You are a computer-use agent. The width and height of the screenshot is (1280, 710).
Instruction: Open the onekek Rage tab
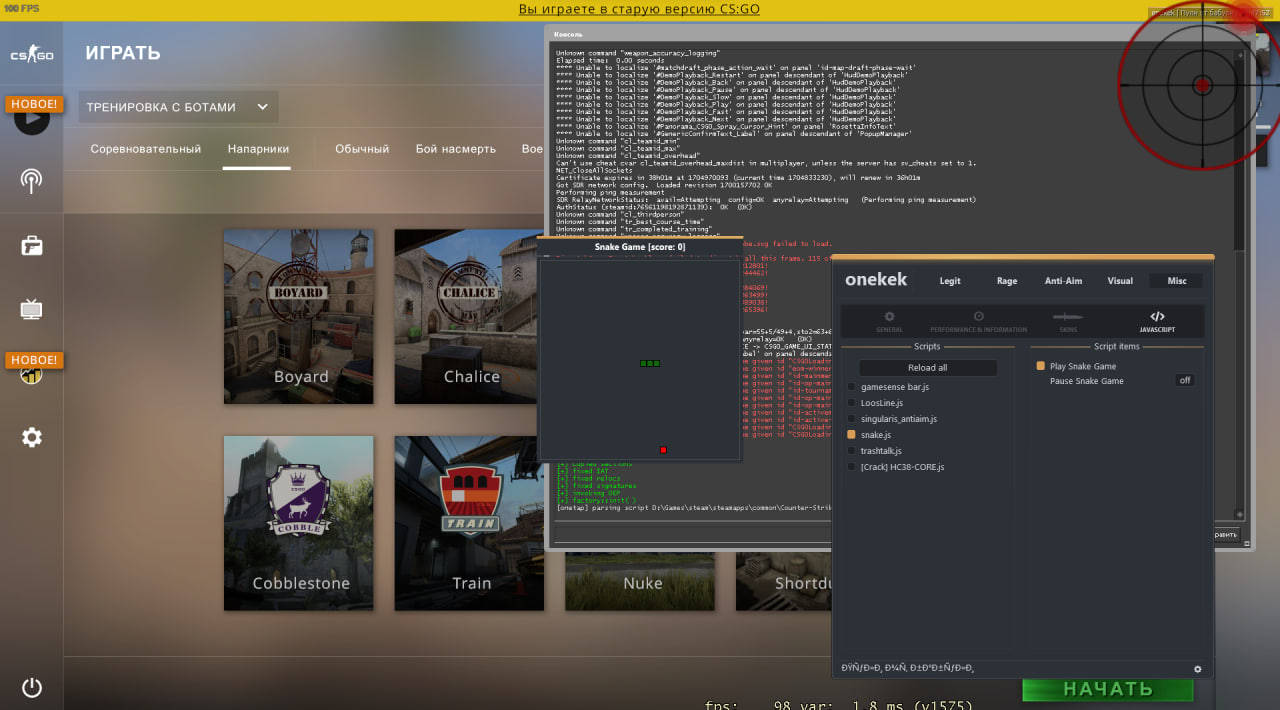pyautogui.click(x=1007, y=281)
